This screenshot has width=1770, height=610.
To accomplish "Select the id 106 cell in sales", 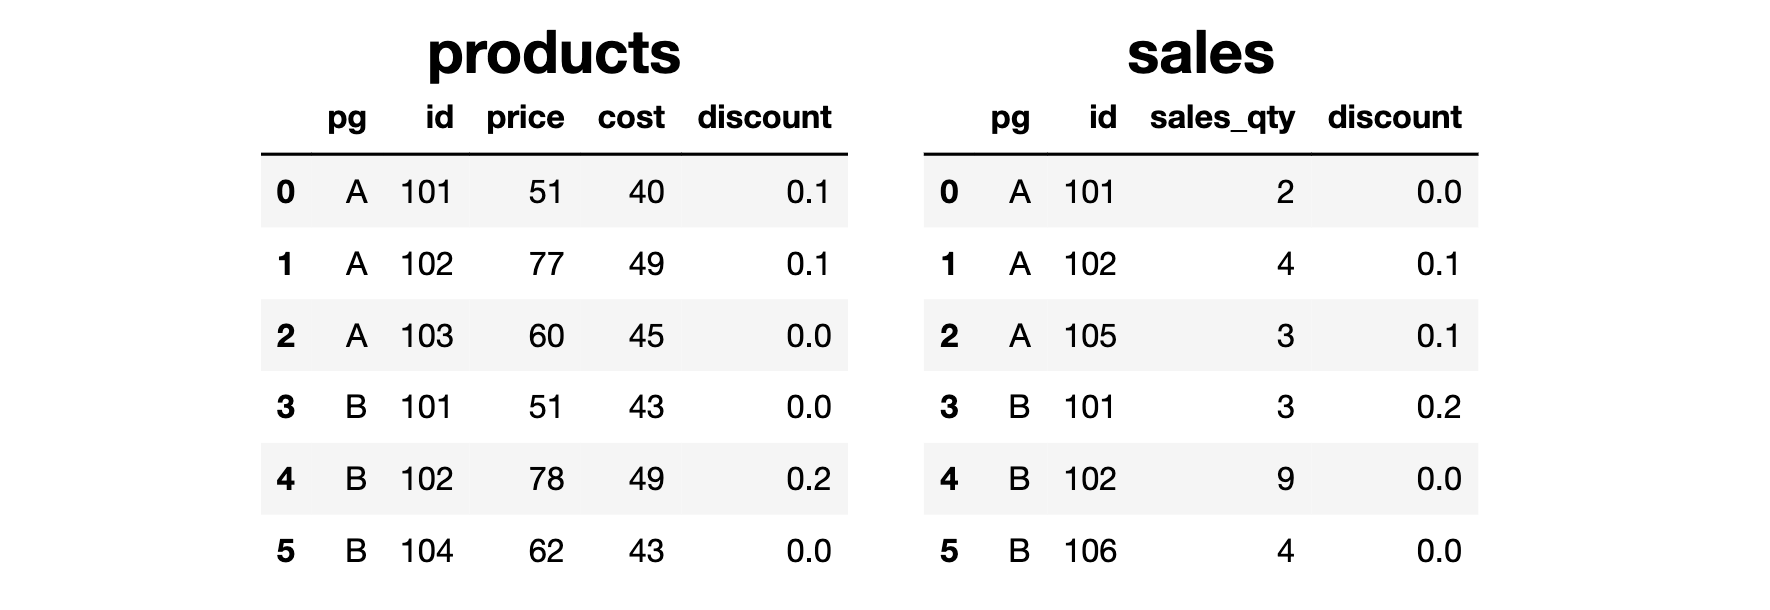I will pyautogui.click(x=1089, y=551).
